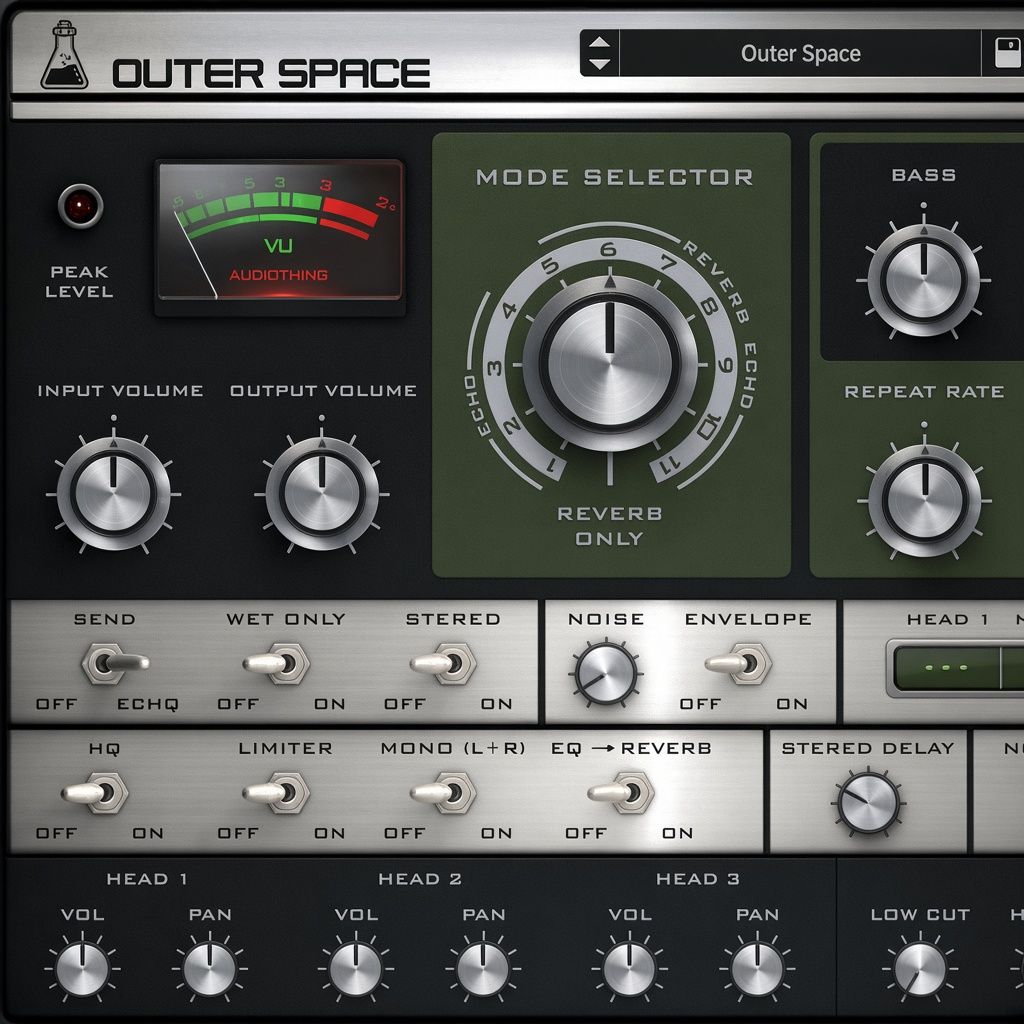1024x1024 pixels.
Task: Toggle the Envelope switch
Action: [x=740, y=663]
